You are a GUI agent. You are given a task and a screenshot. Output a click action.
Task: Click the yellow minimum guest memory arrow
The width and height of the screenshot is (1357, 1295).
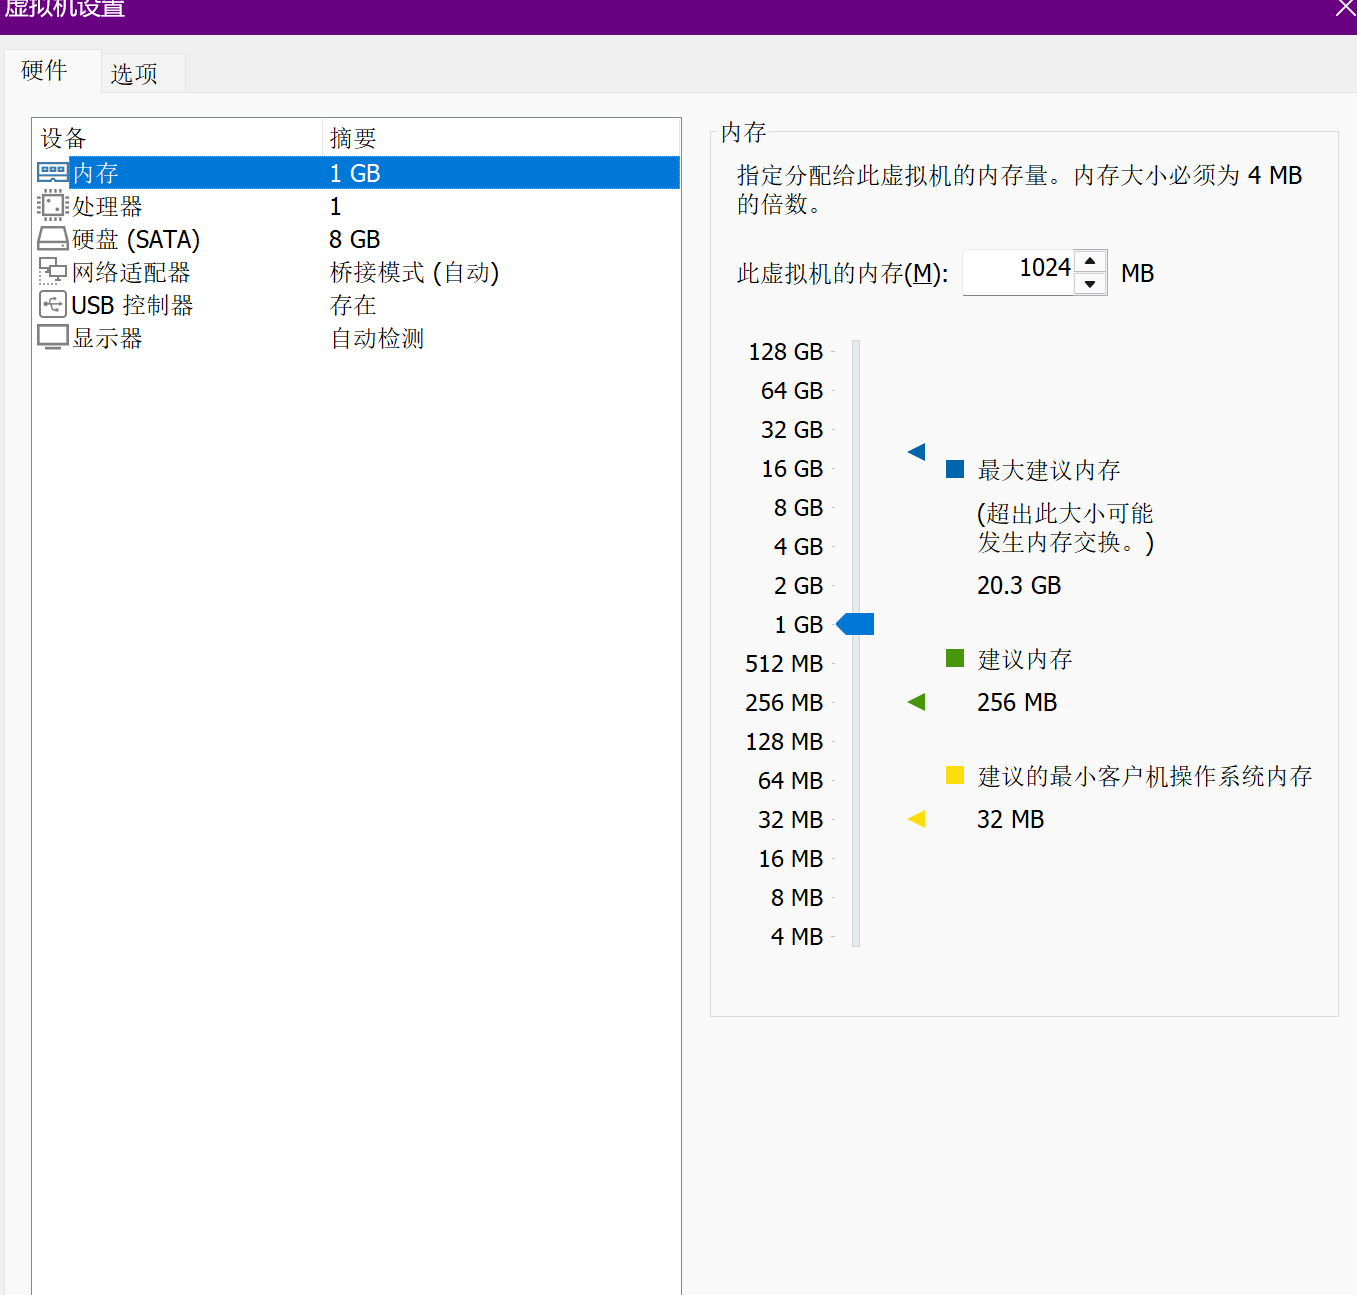pos(916,819)
